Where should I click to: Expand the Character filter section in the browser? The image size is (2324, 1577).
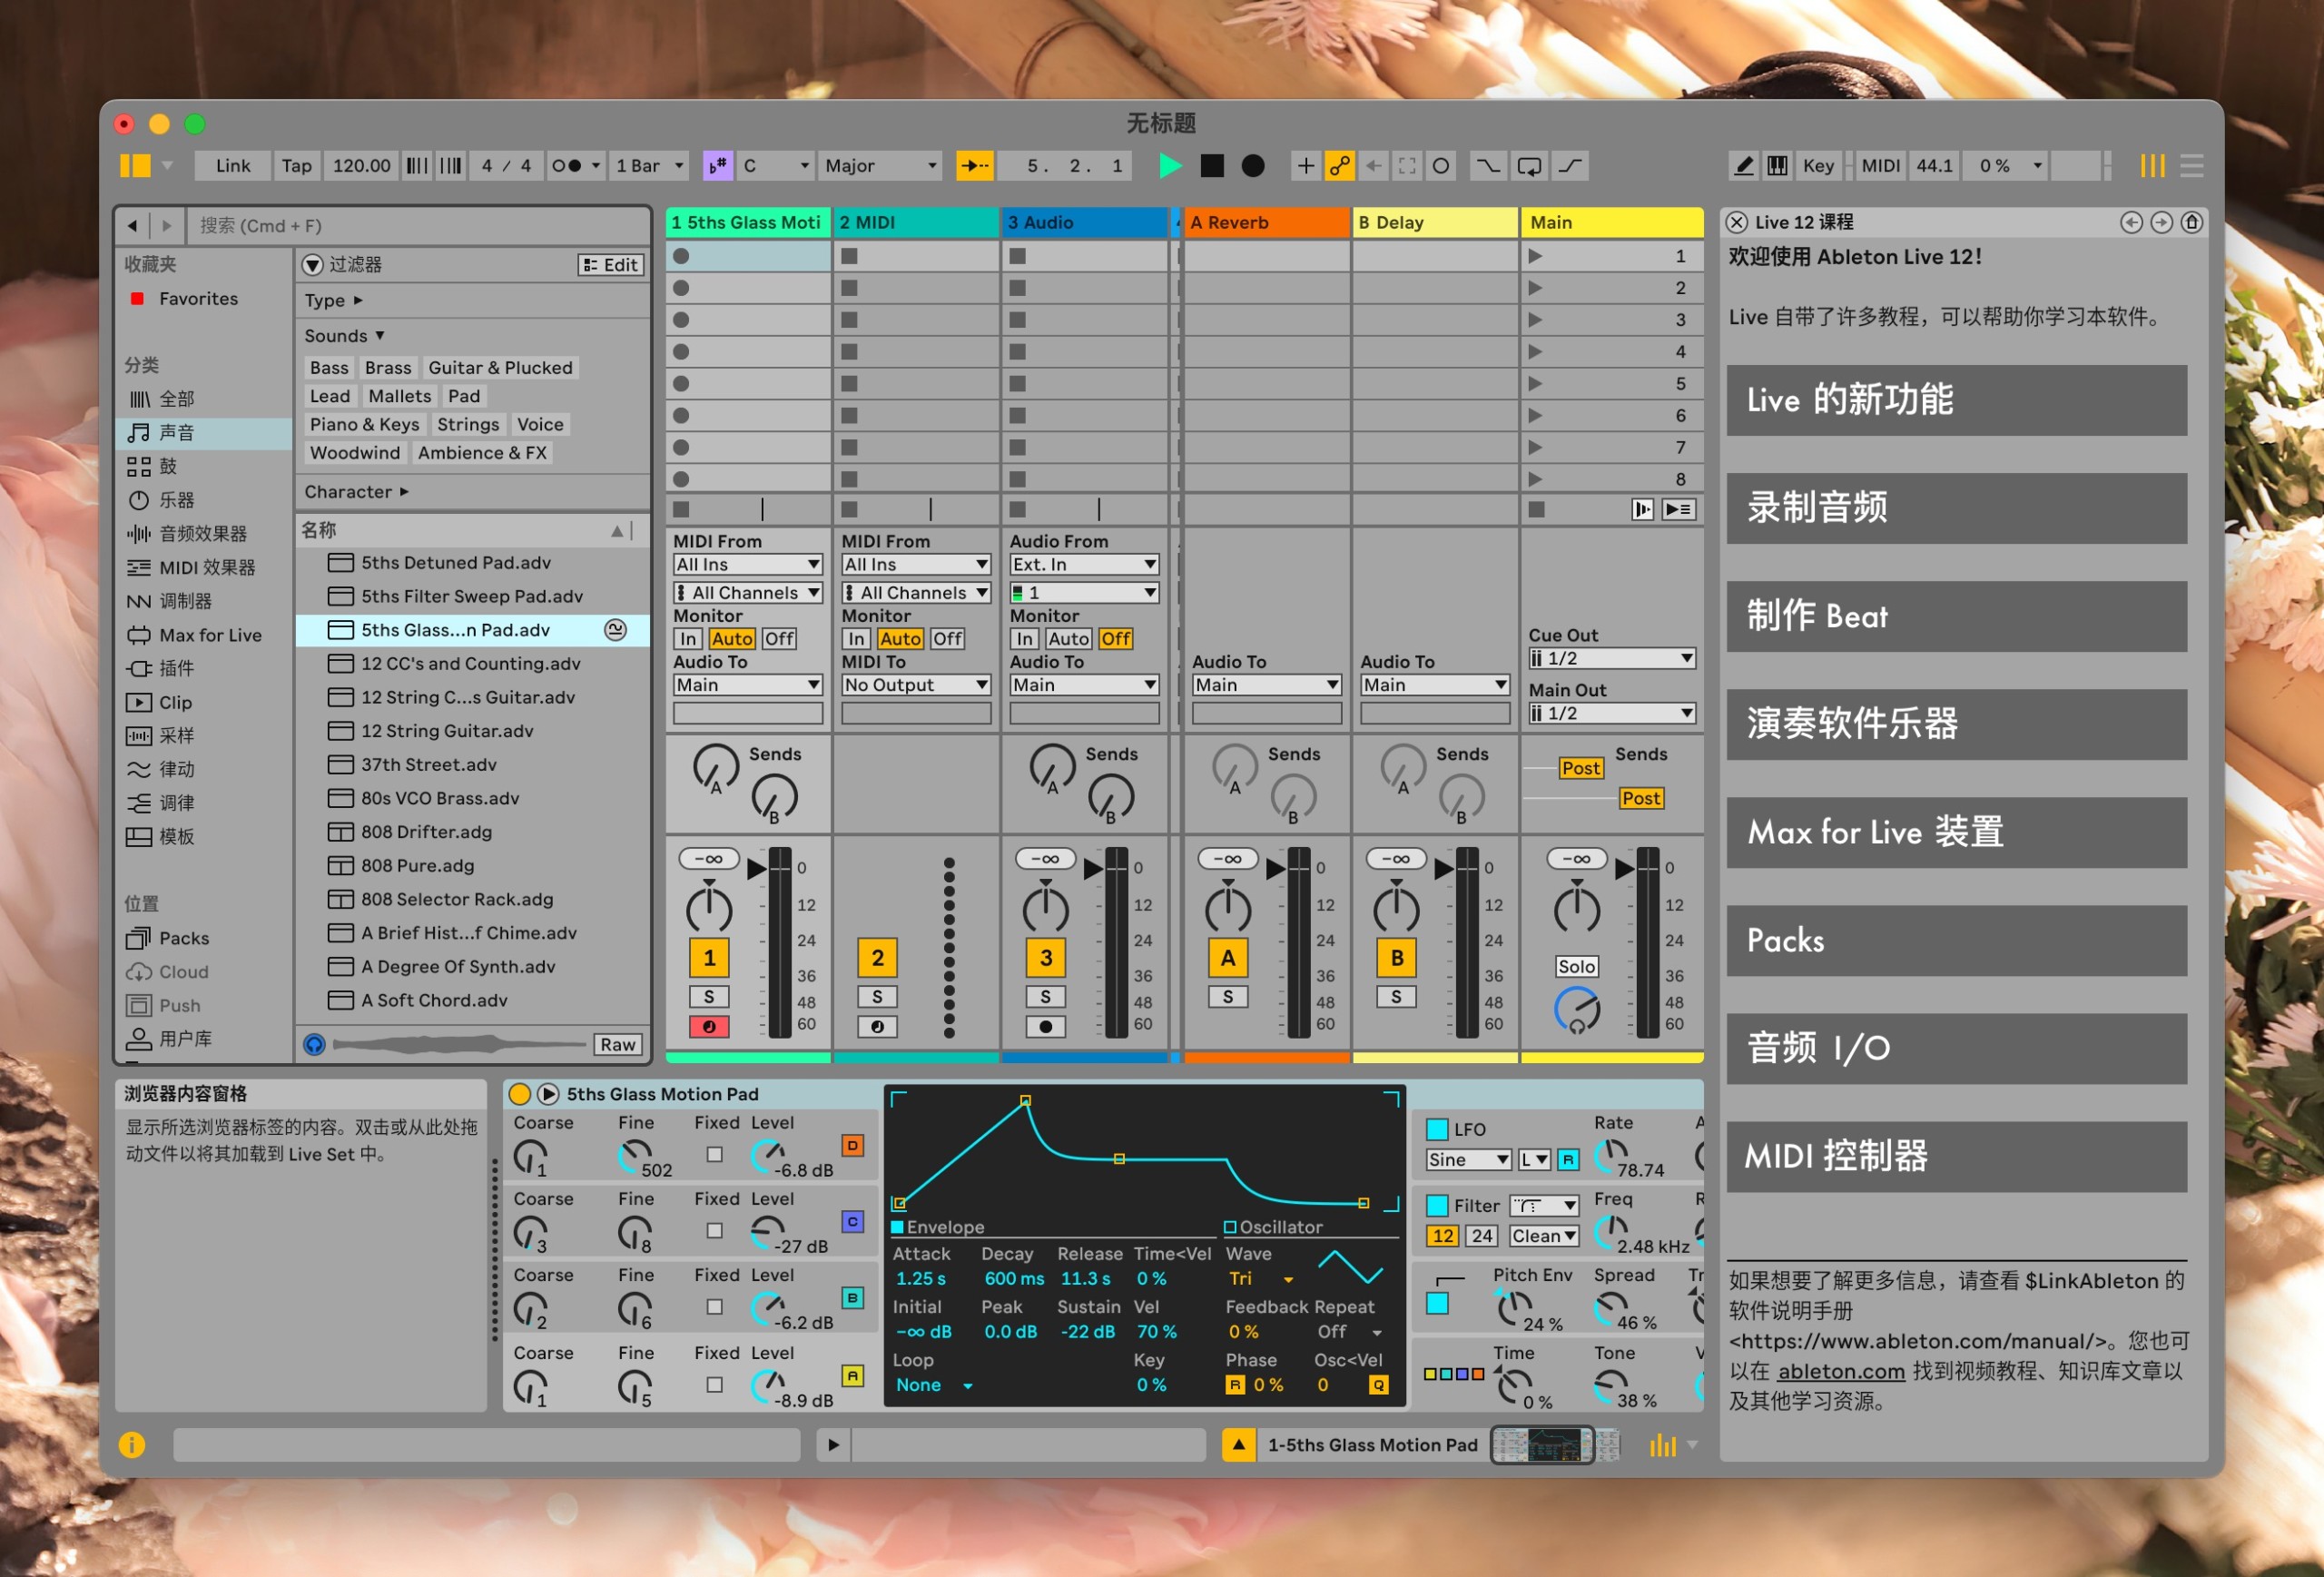pyautogui.click(x=356, y=491)
